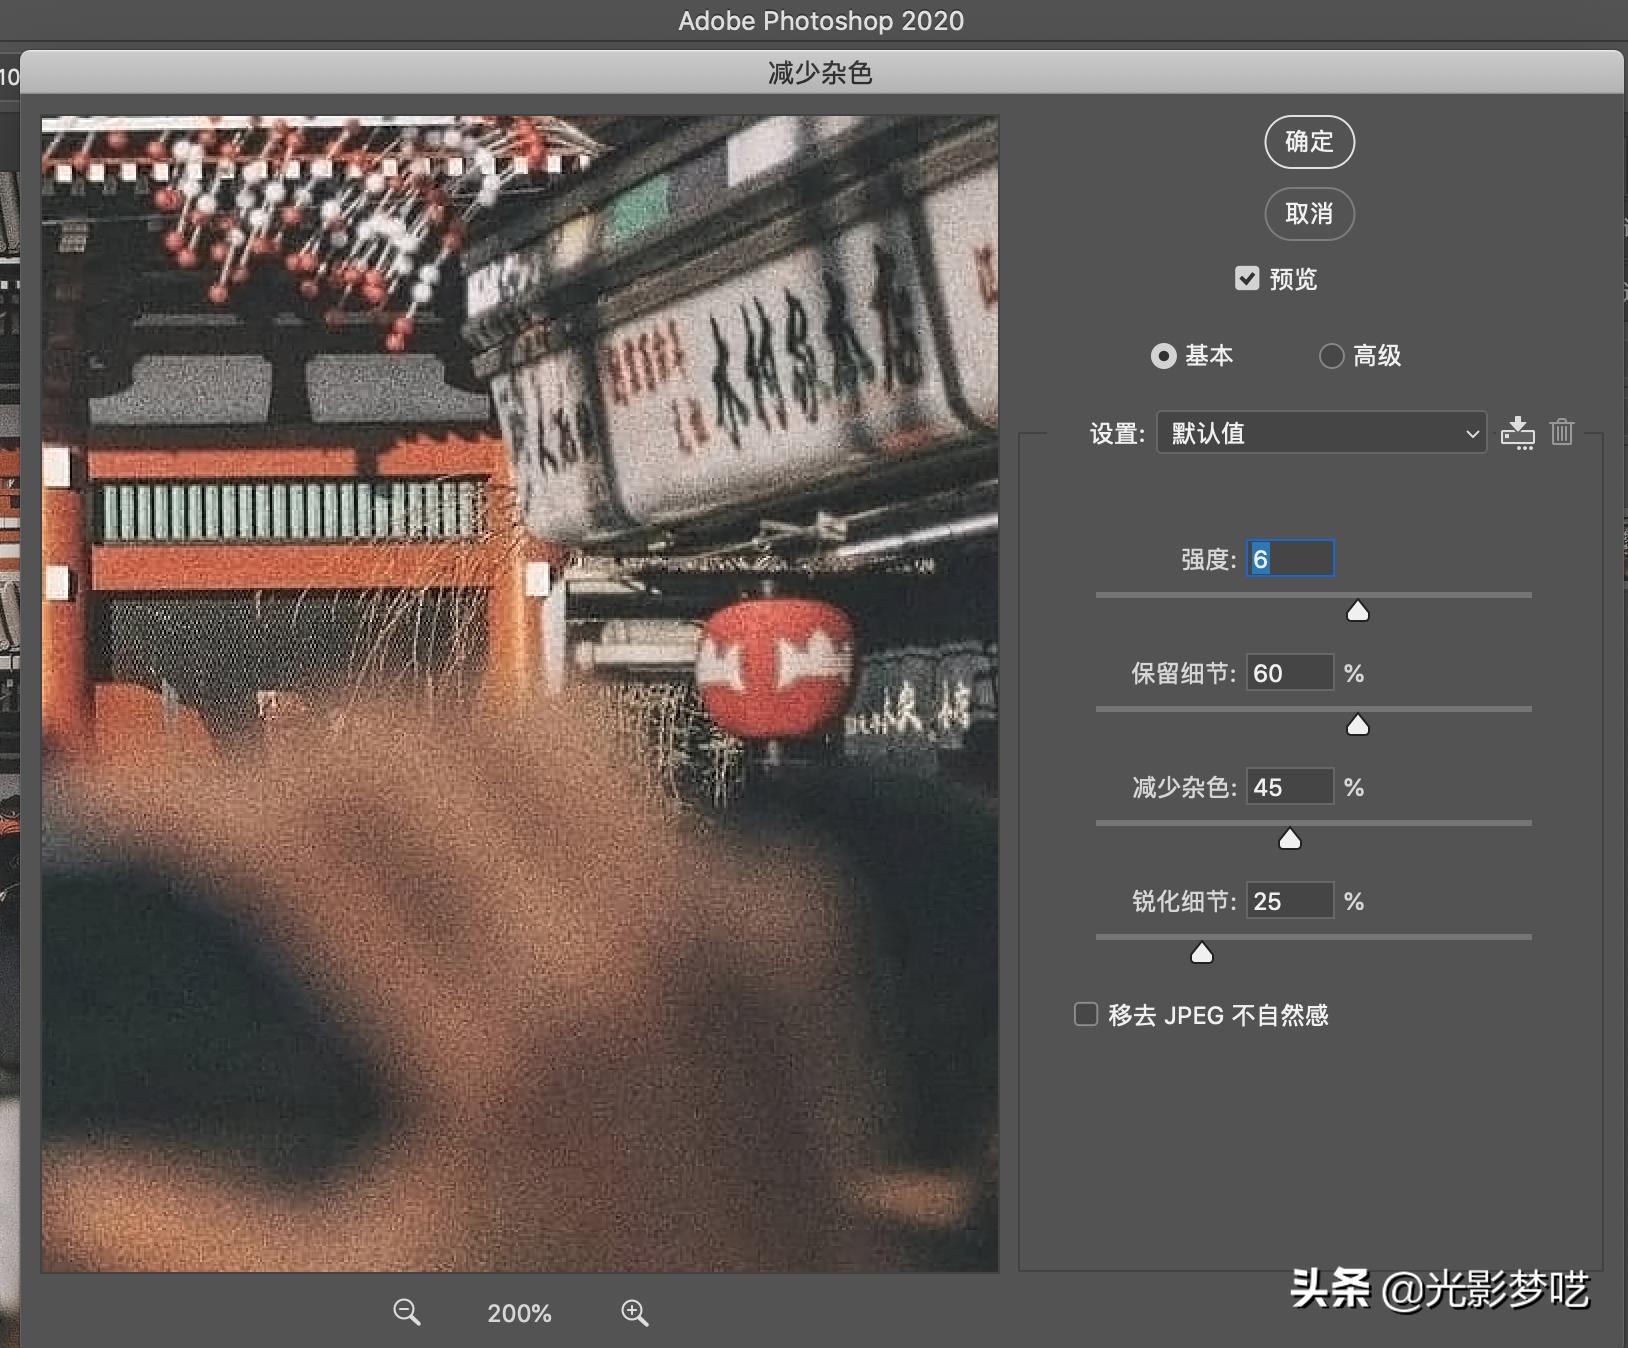Click inside the 强度 value field
This screenshot has width=1628, height=1348.
click(x=1290, y=558)
